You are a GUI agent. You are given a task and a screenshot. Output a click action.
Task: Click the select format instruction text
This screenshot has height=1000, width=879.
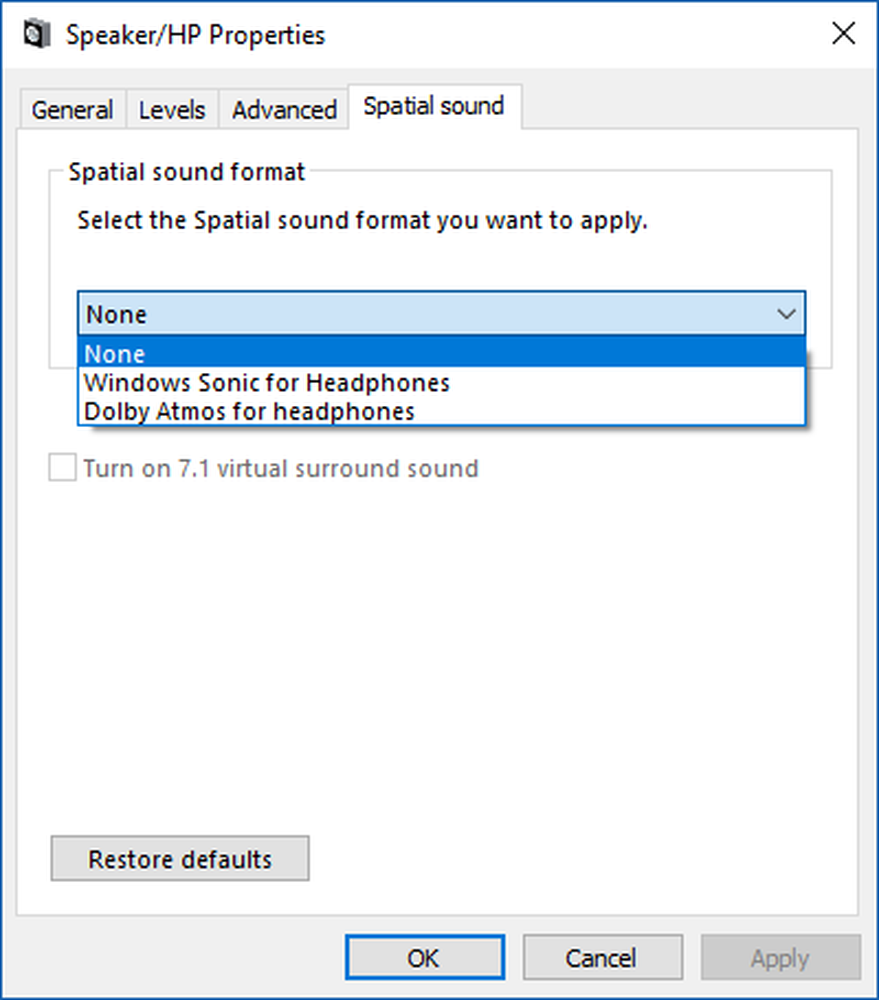tap(362, 220)
